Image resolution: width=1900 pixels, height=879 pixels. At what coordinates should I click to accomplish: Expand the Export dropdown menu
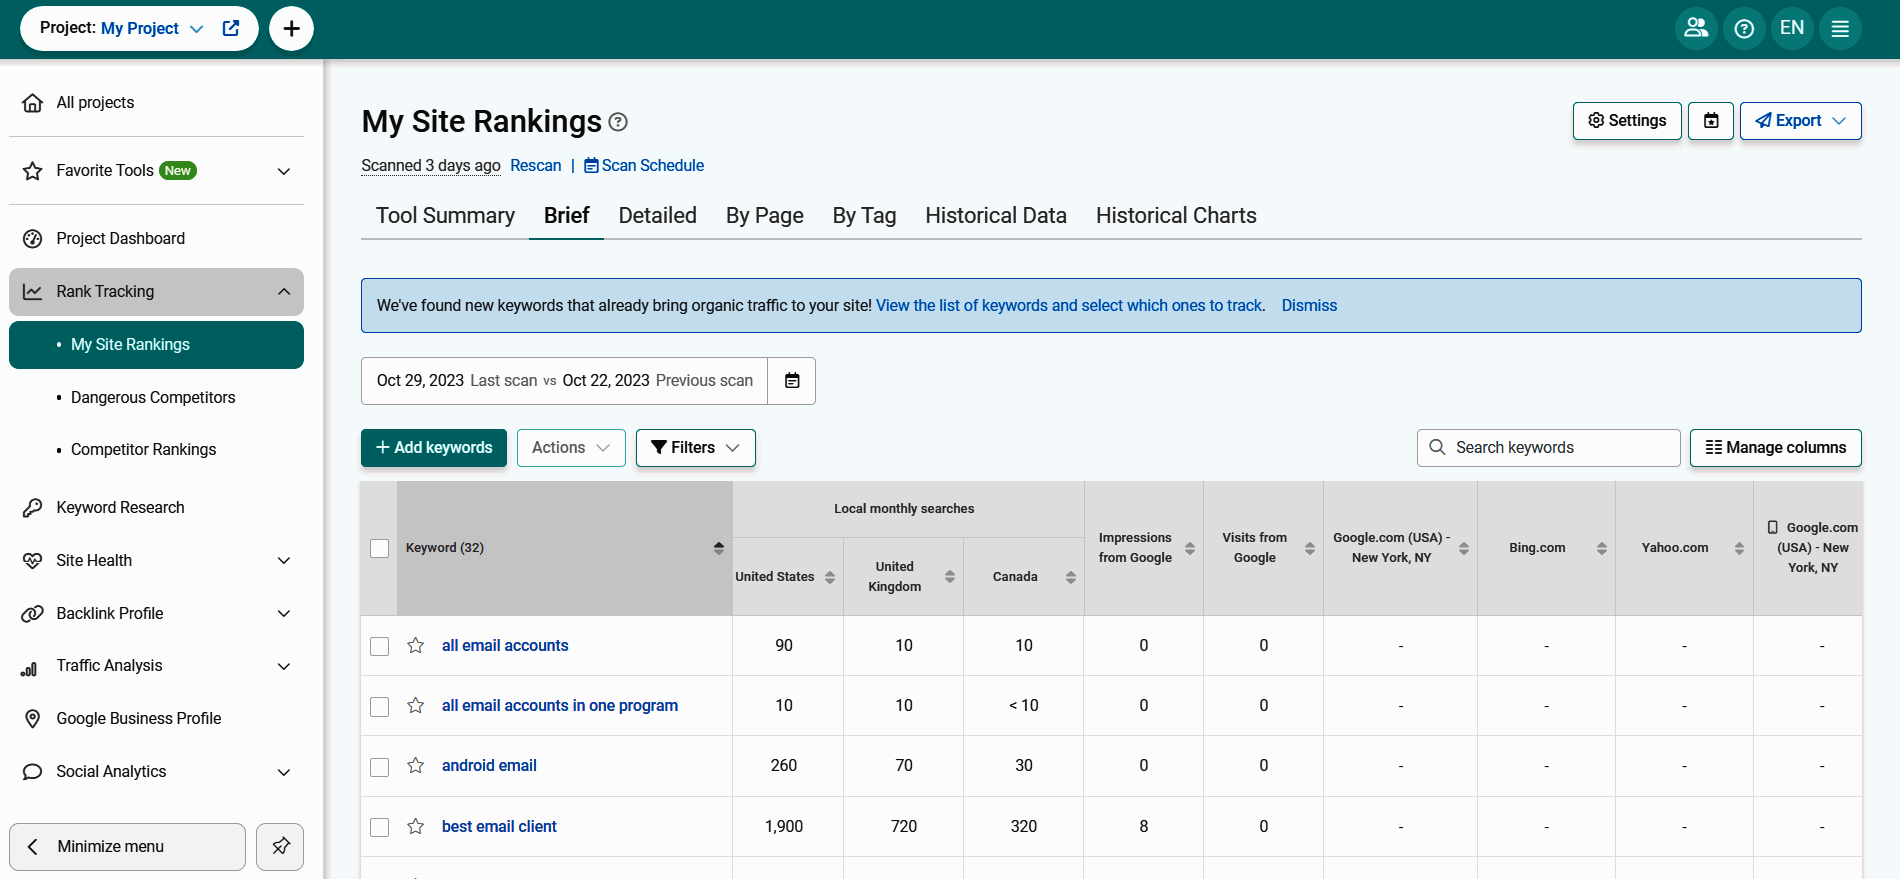(1800, 121)
